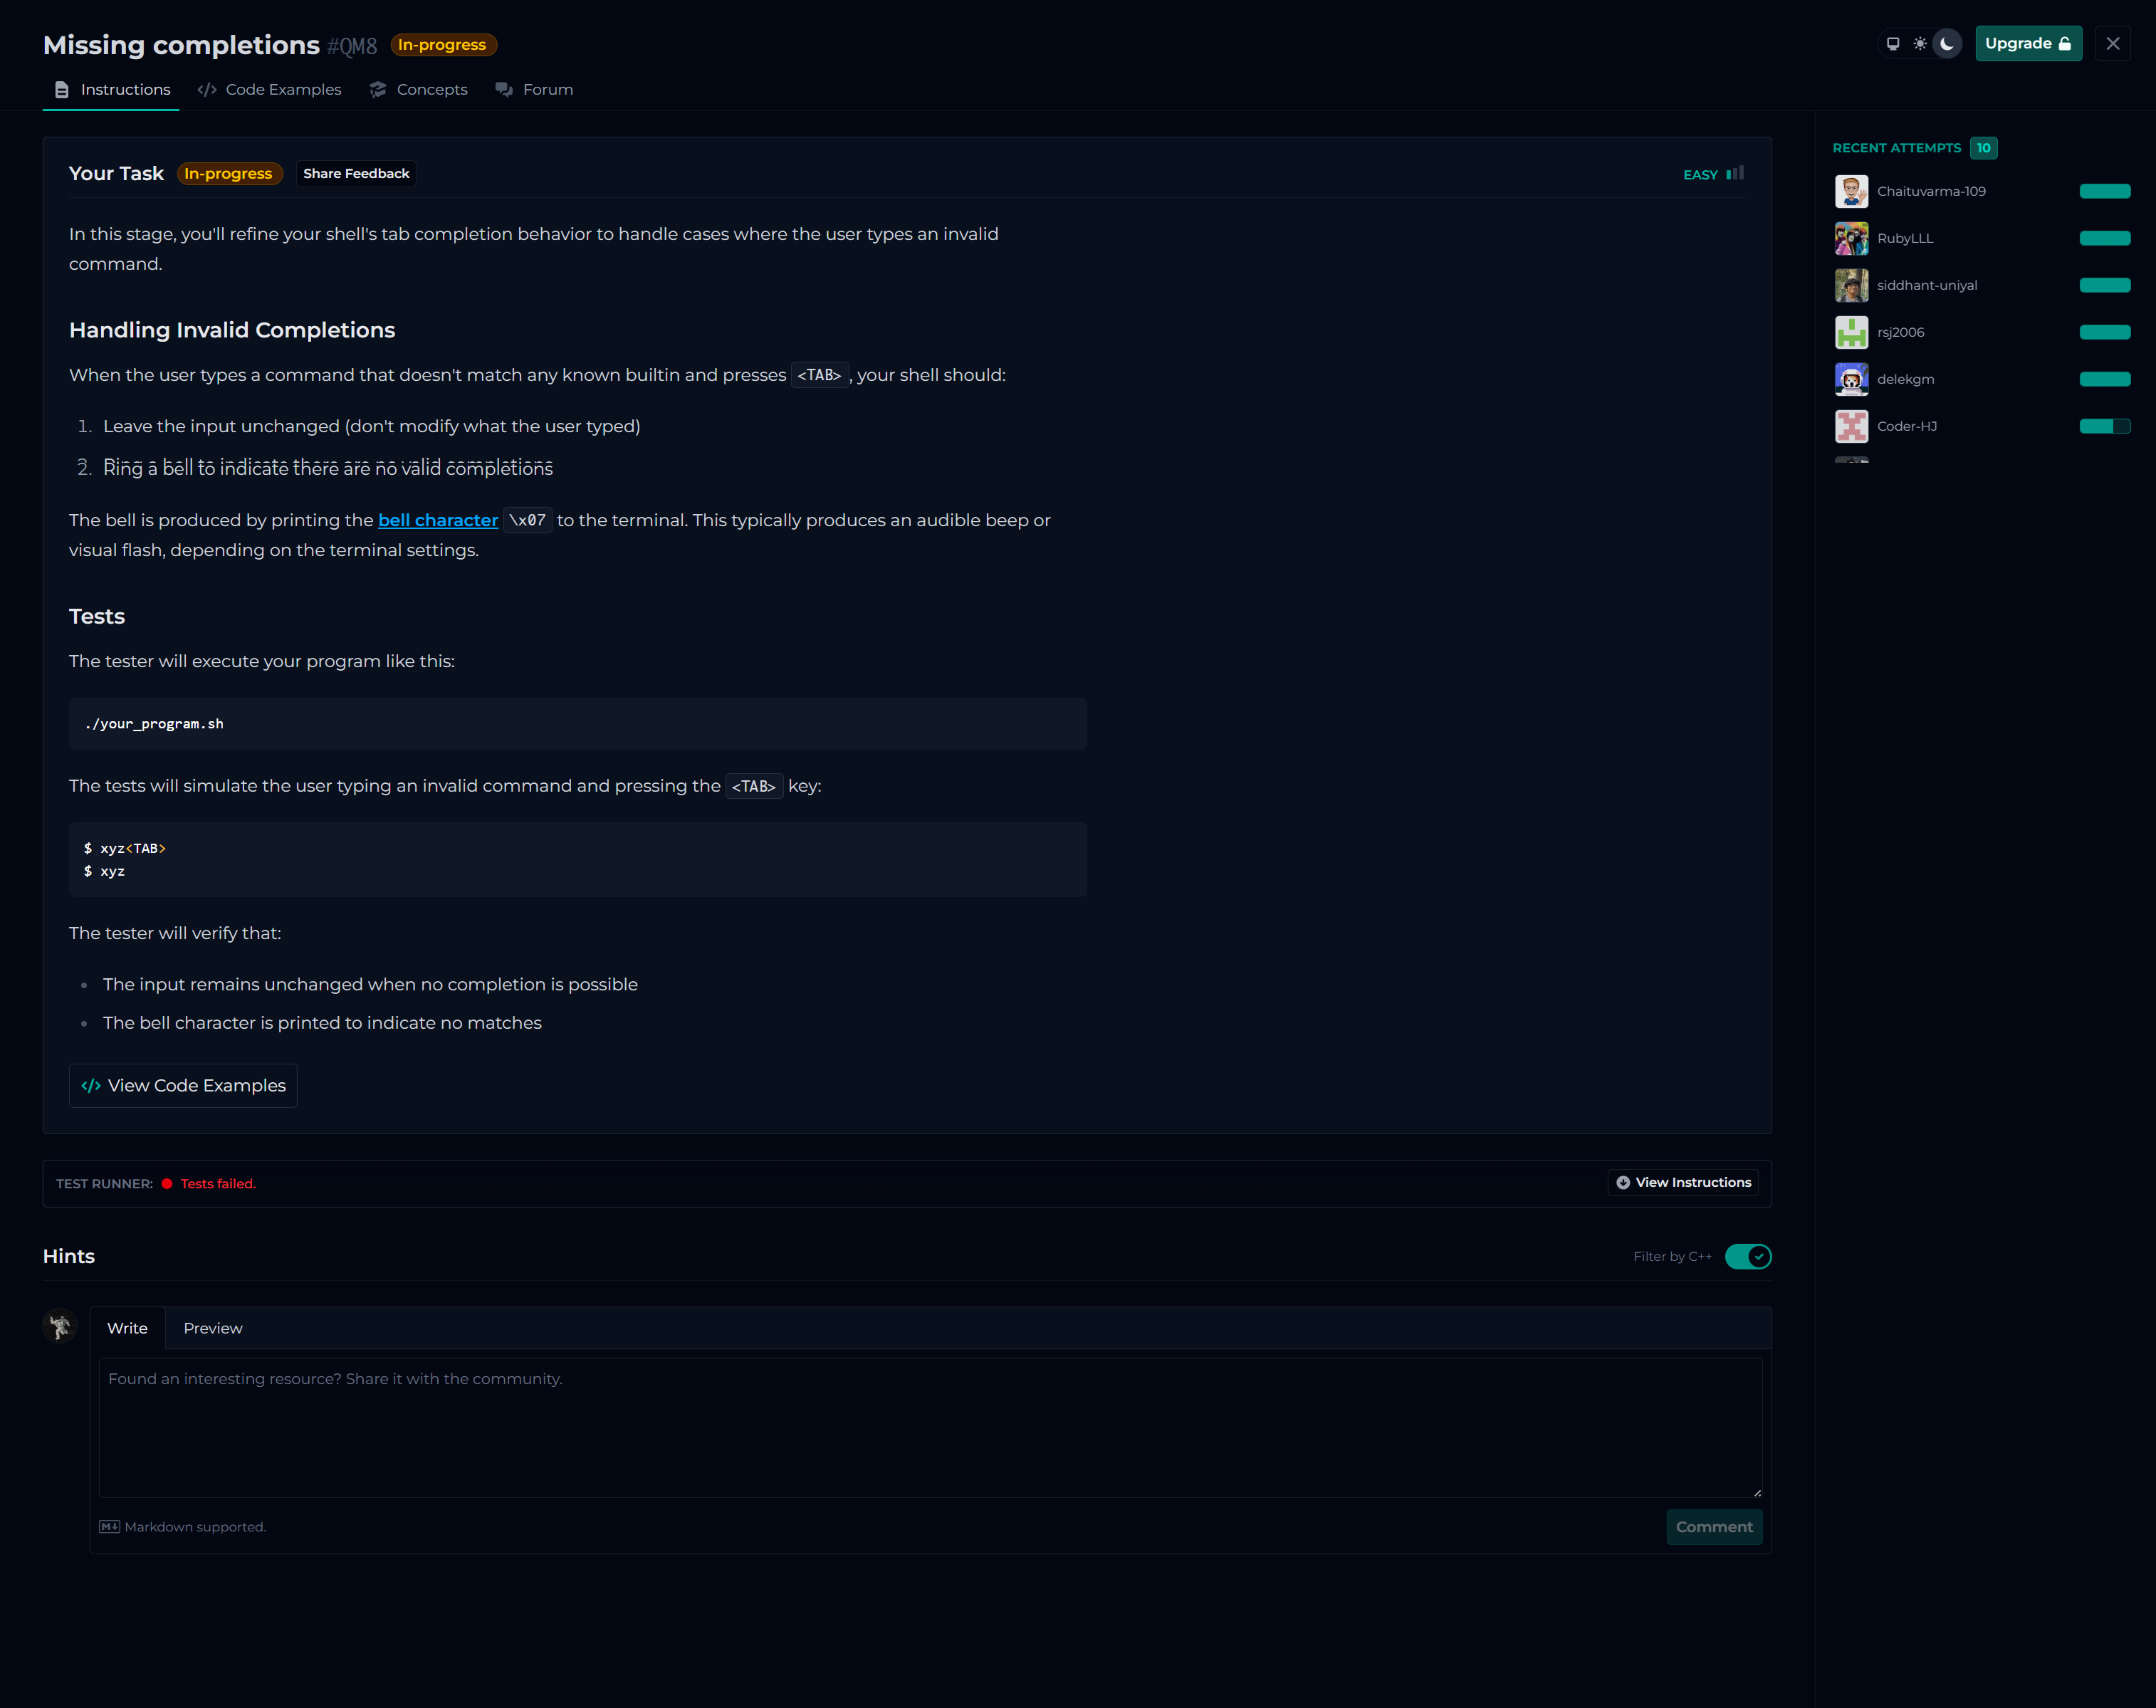Follow the bell character link
This screenshot has width=2156, height=1708.
tap(437, 520)
